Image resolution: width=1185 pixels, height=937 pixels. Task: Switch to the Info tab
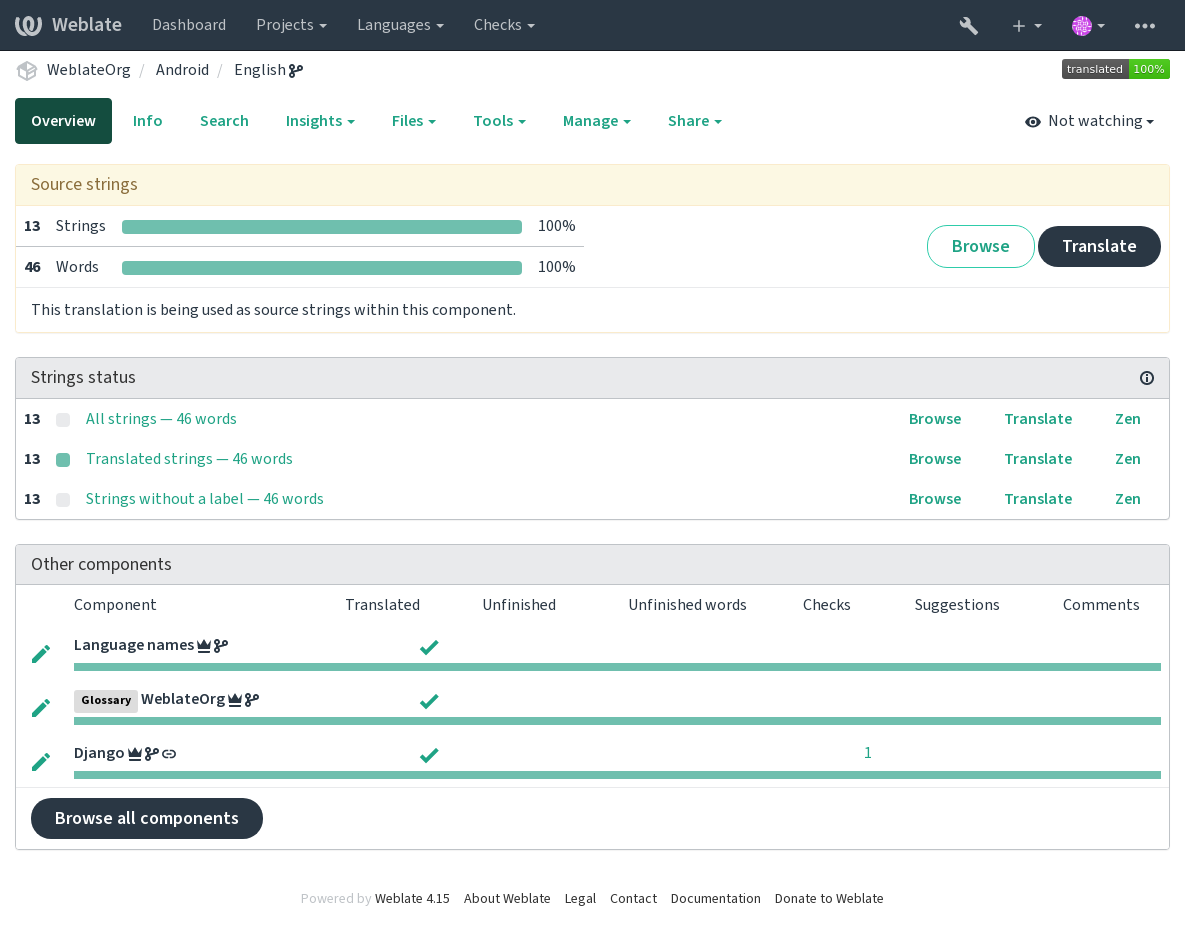(147, 121)
